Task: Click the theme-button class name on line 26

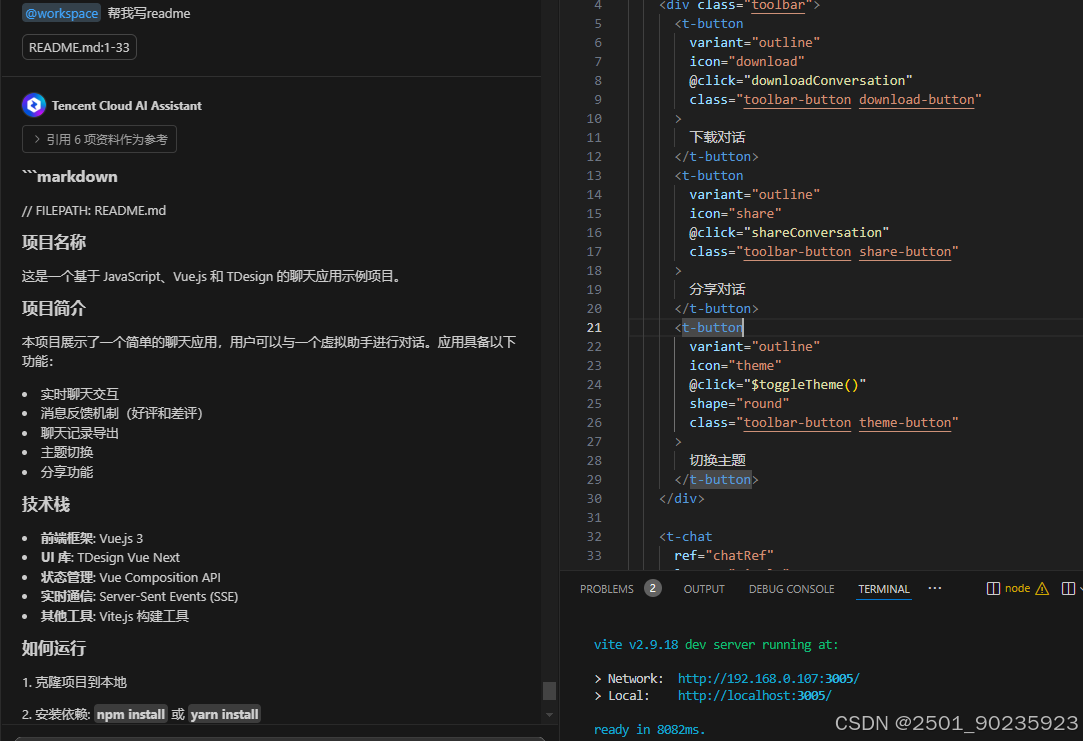Action: point(905,423)
